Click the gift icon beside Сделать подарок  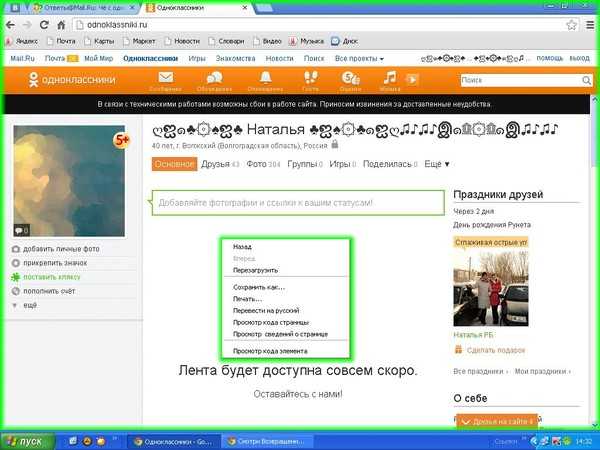(x=458, y=349)
